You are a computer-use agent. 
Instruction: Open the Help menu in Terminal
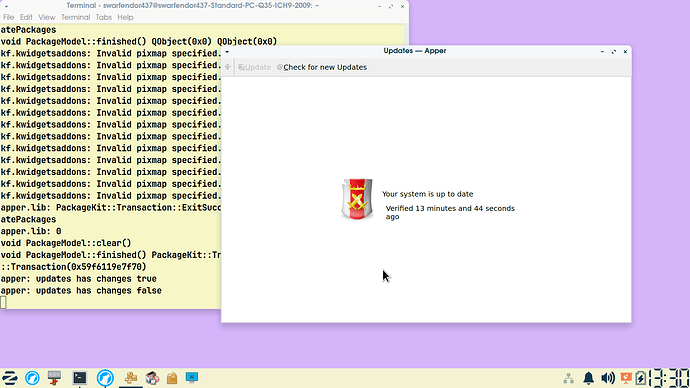click(125, 17)
